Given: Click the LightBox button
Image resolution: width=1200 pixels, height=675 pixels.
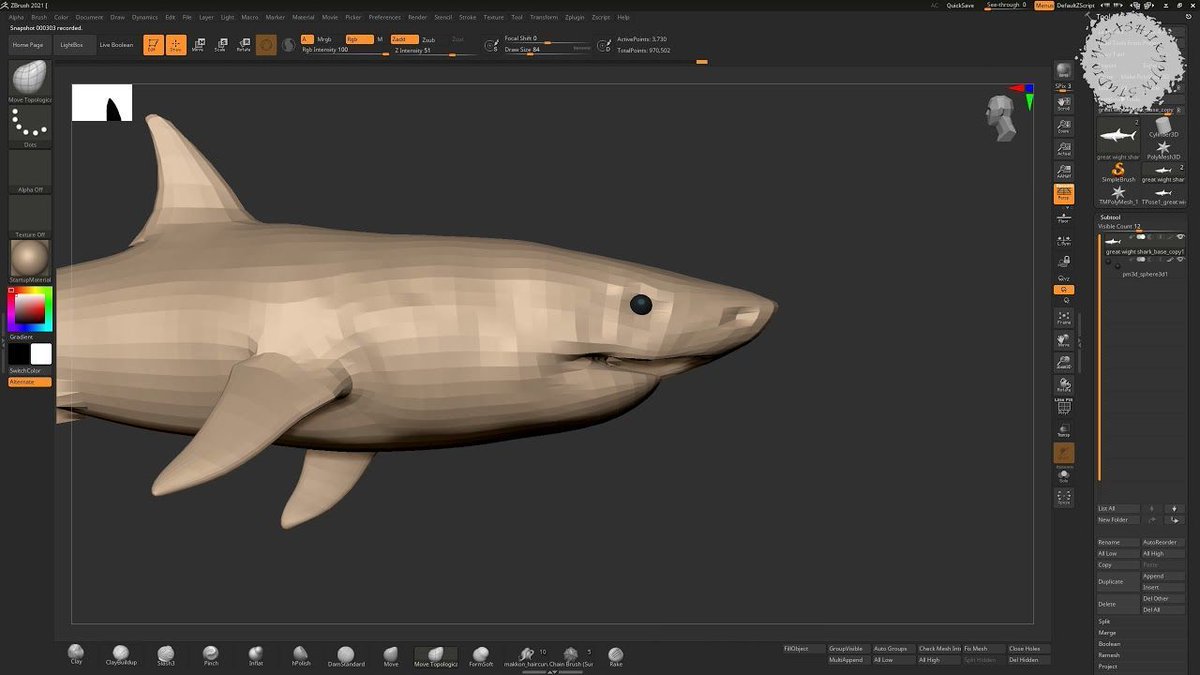Looking at the screenshot, I should [x=72, y=45].
